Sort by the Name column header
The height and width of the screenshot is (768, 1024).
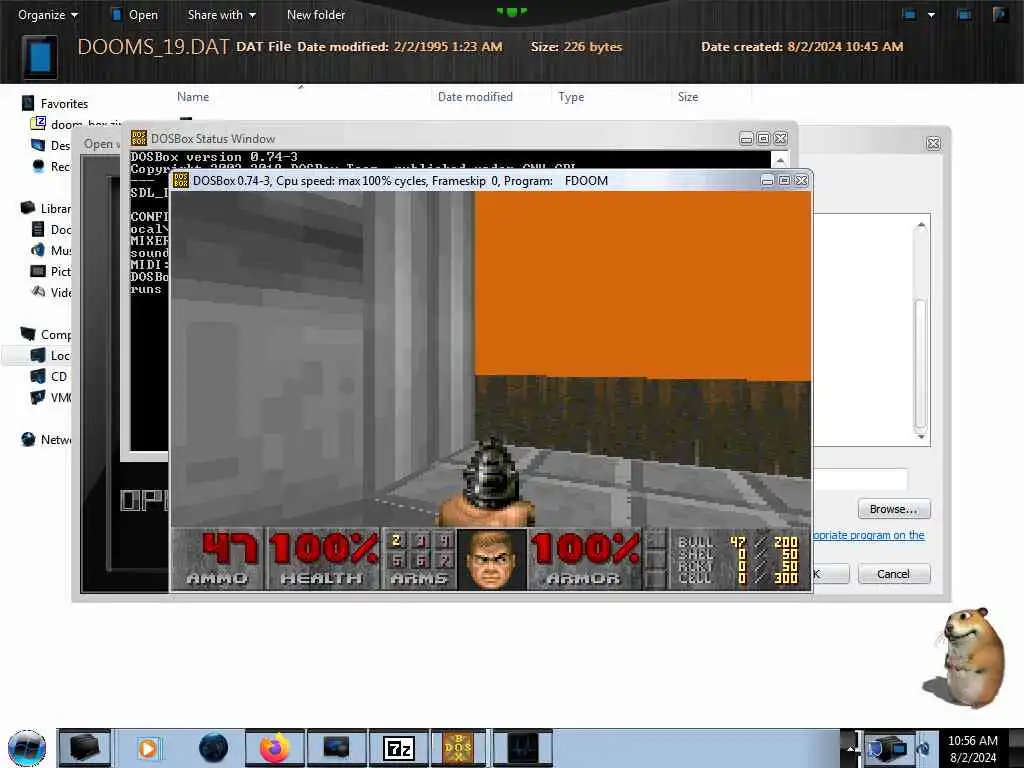(x=193, y=97)
